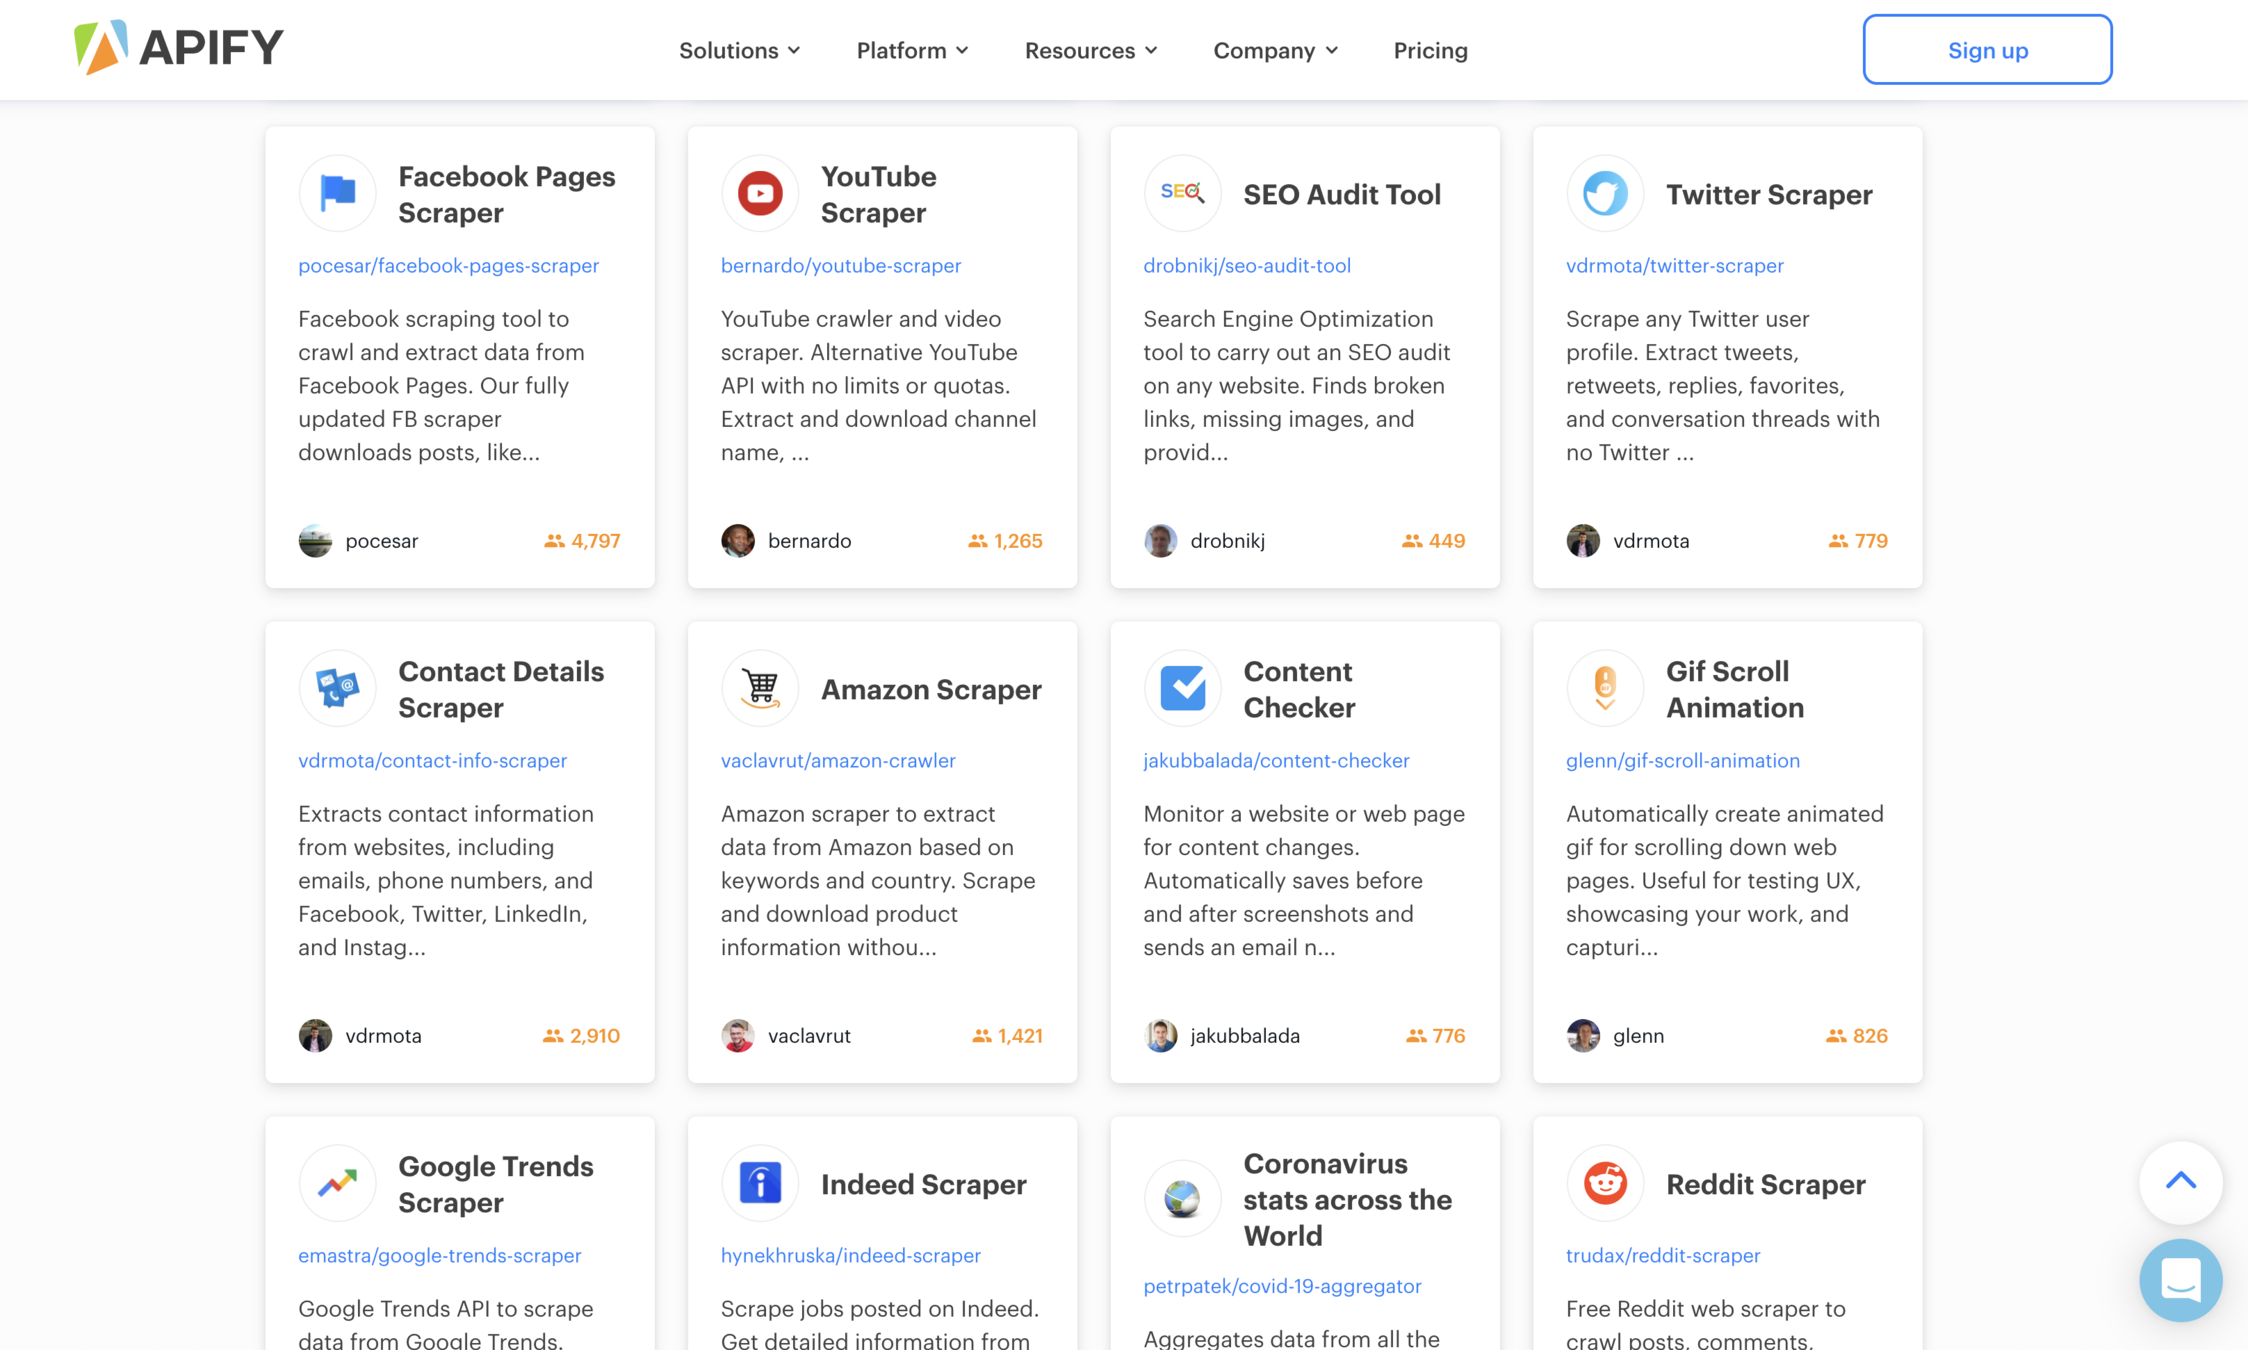This screenshot has height=1350, width=2248.
Task: Open the petrpatek/covid-19-aggregator link
Action: [x=1282, y=1286]
